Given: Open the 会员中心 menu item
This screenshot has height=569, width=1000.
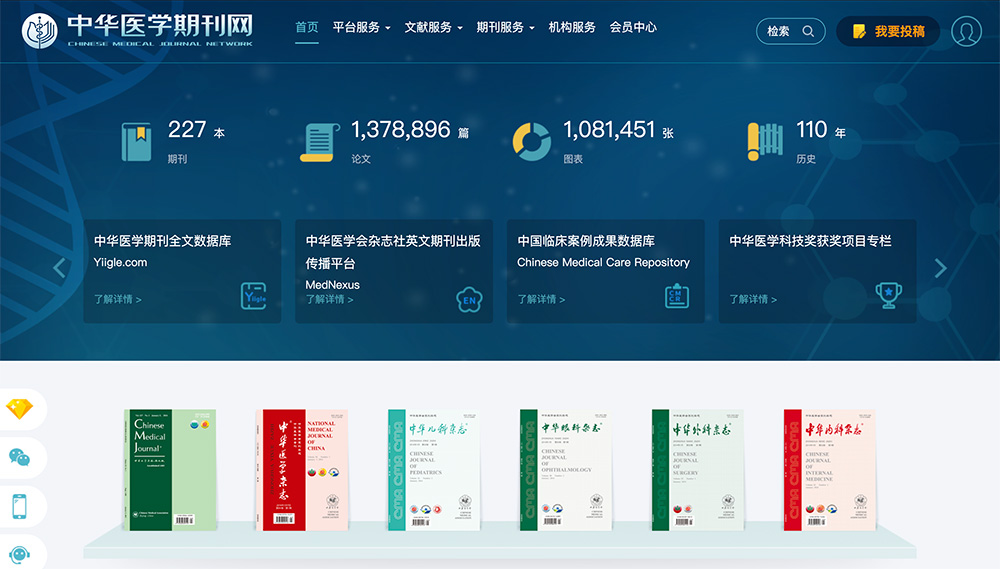Looking at the screenshot, I should click(633, 27).
